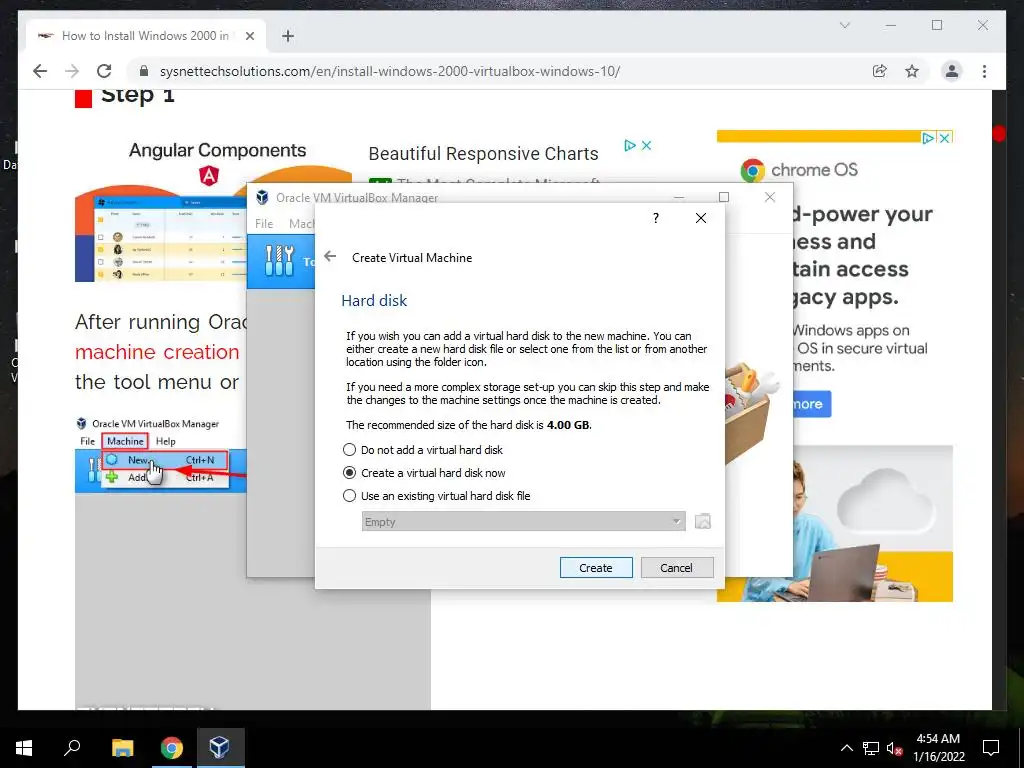Screen dimensions: 1024x768
Task: Open Chrome three-dot menu
Action: [984, 71]
